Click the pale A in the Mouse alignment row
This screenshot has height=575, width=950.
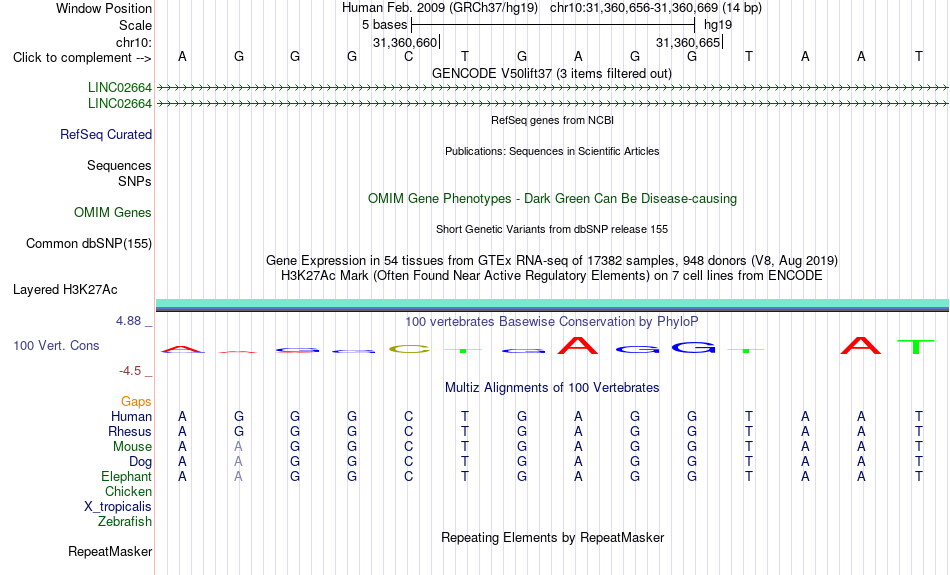[239, 447]
